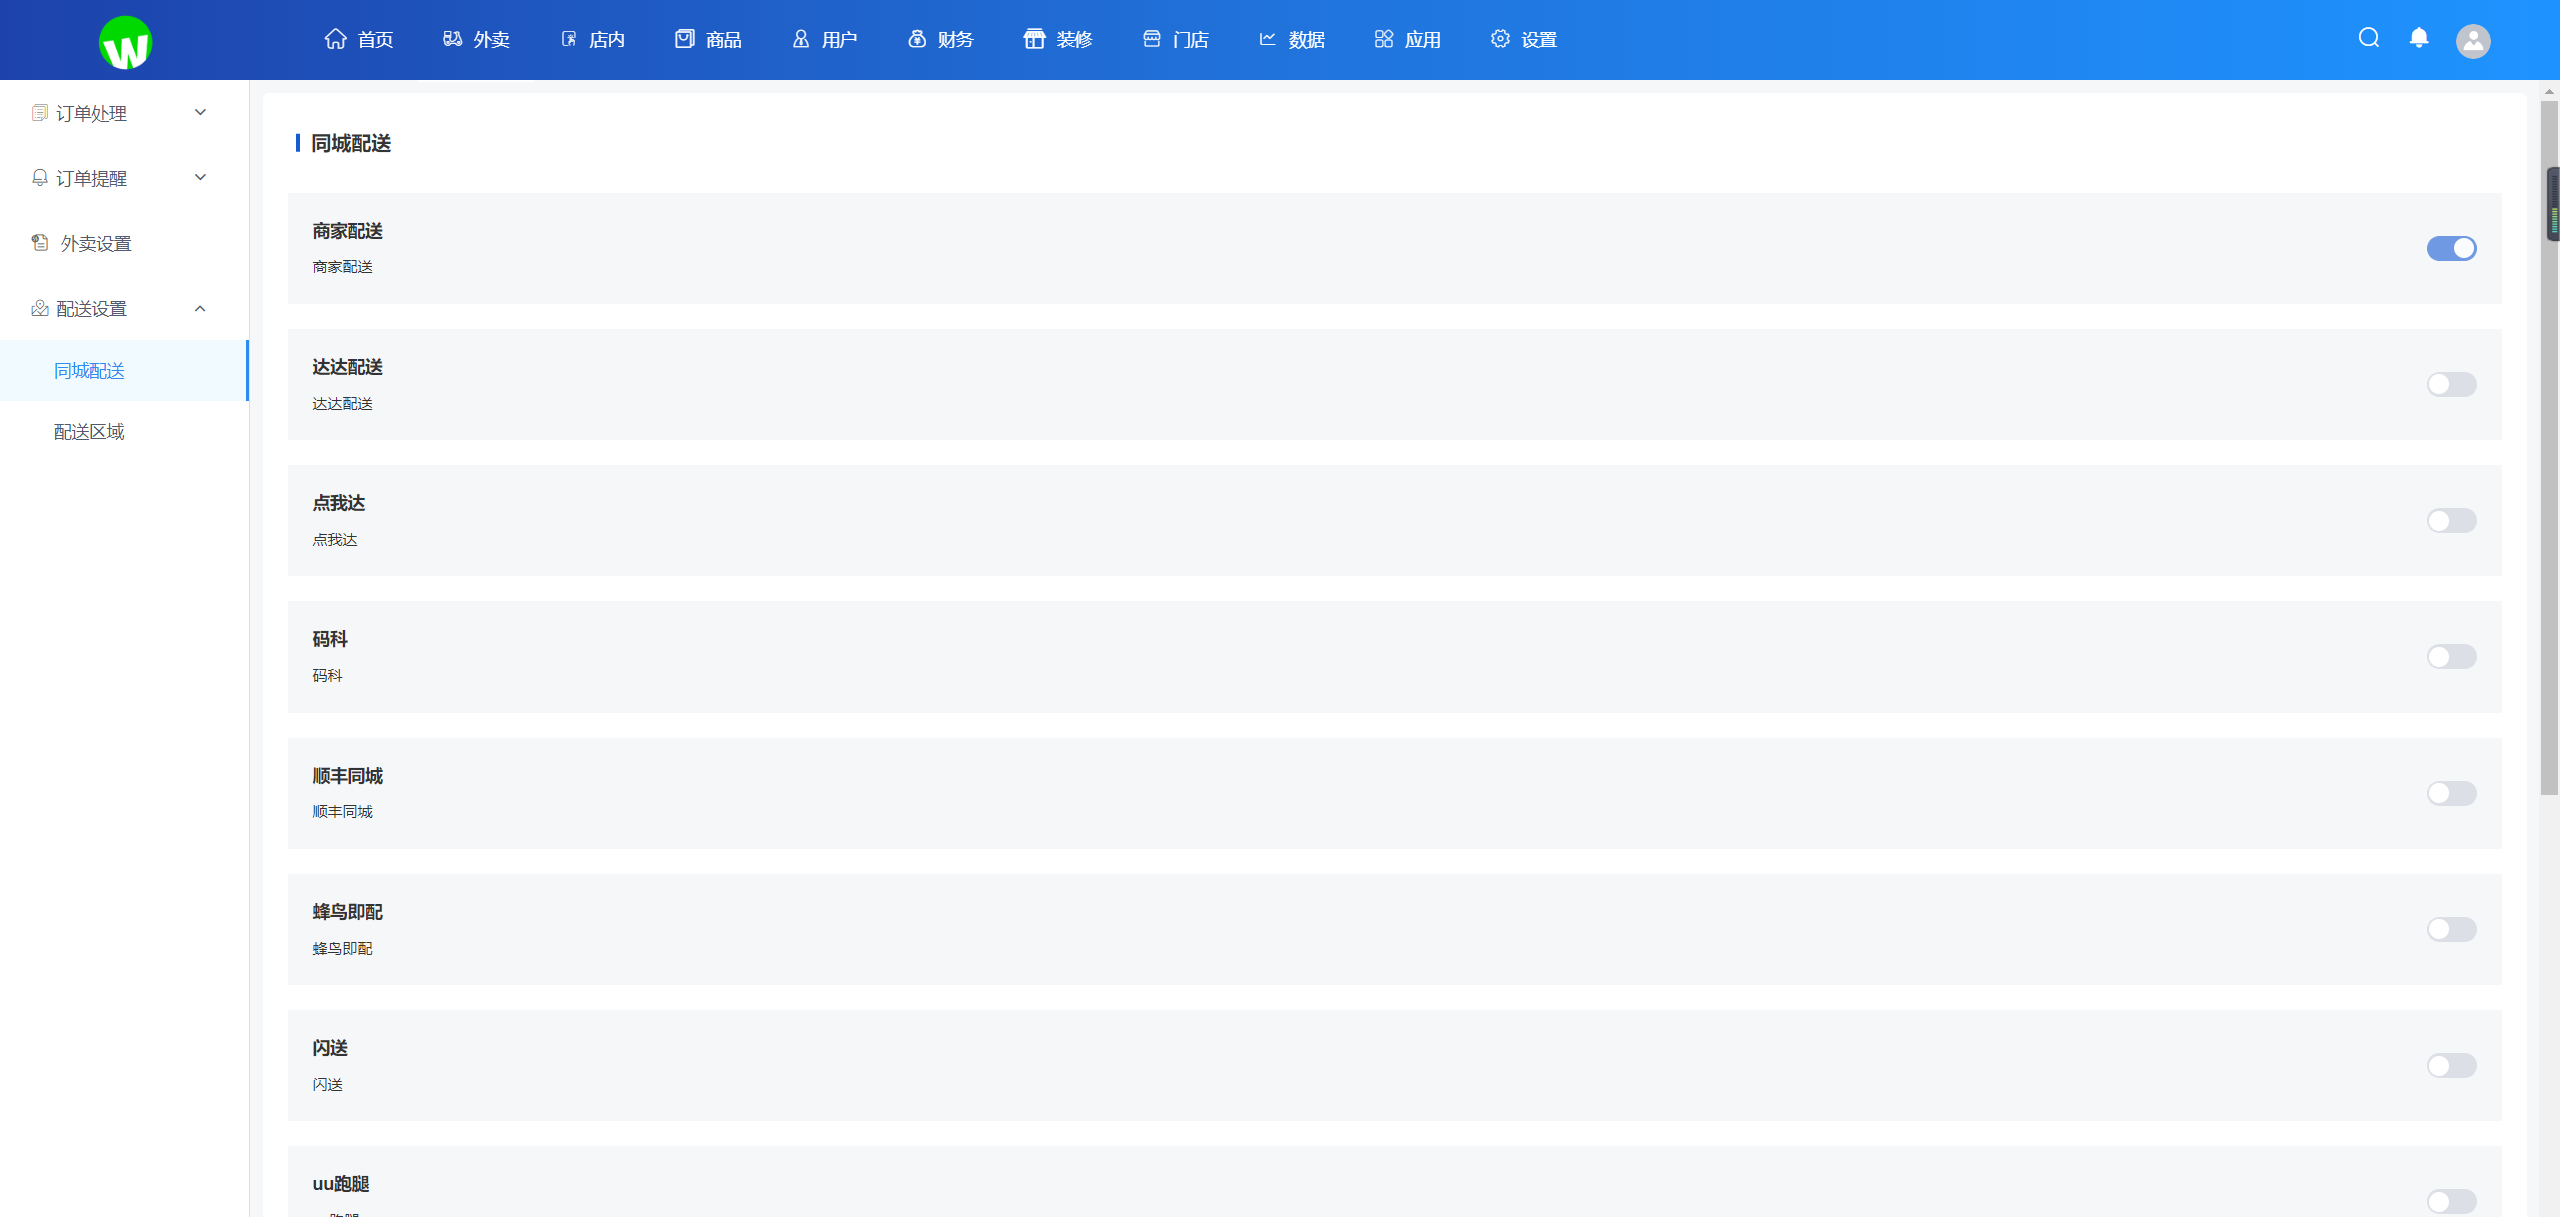
Task: Click the 同城配送 page heading
Action: pos(351,143)
